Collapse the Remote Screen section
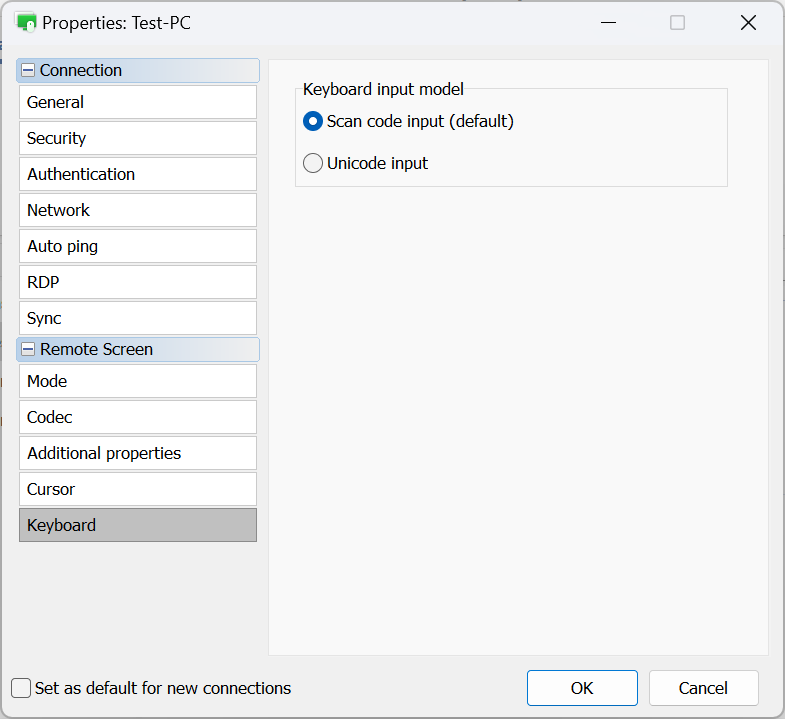Screen dimensions: 785x719 tap(28, 349)
